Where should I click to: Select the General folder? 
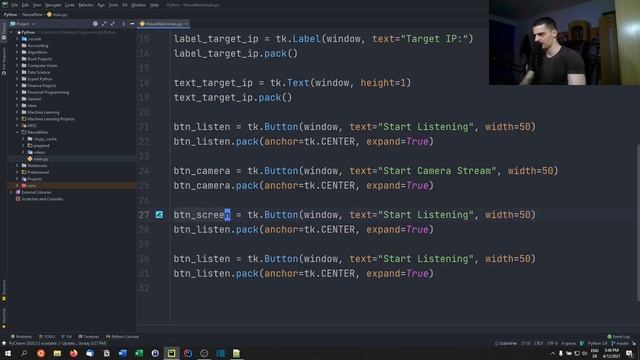coord(31,99)
